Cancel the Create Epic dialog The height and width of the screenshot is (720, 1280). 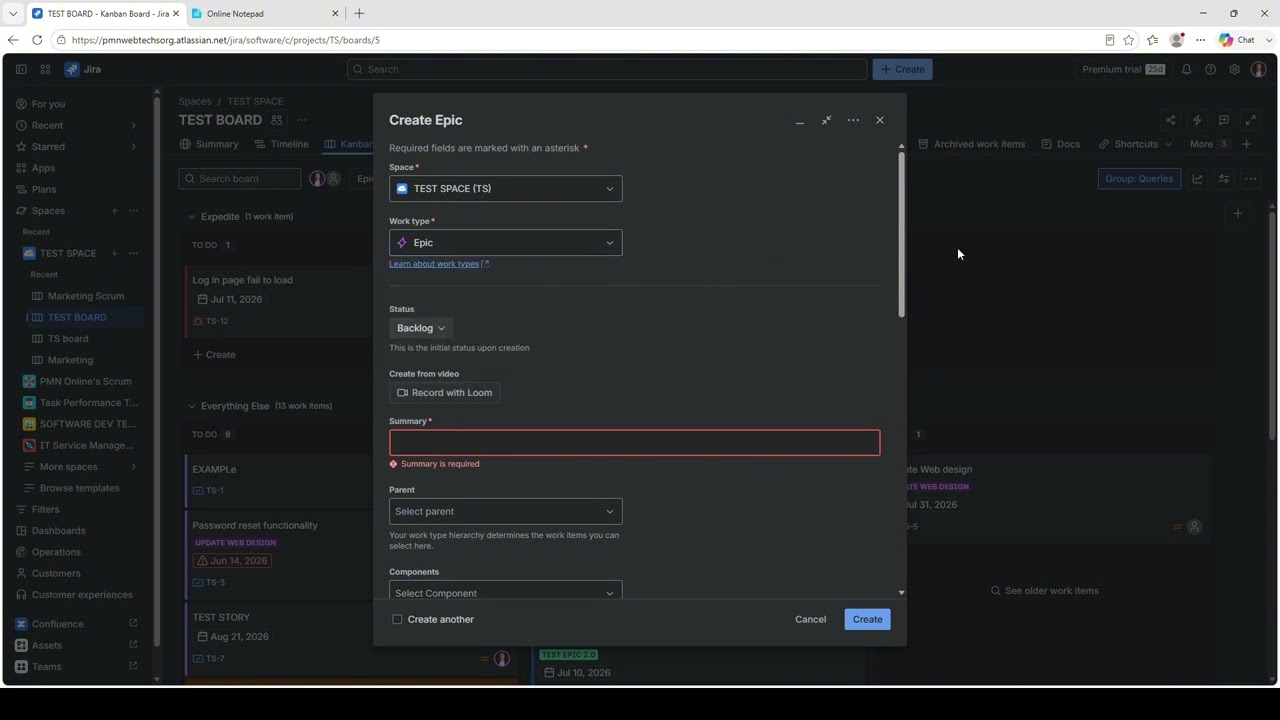pyautogui.click(x=810, y=619)
